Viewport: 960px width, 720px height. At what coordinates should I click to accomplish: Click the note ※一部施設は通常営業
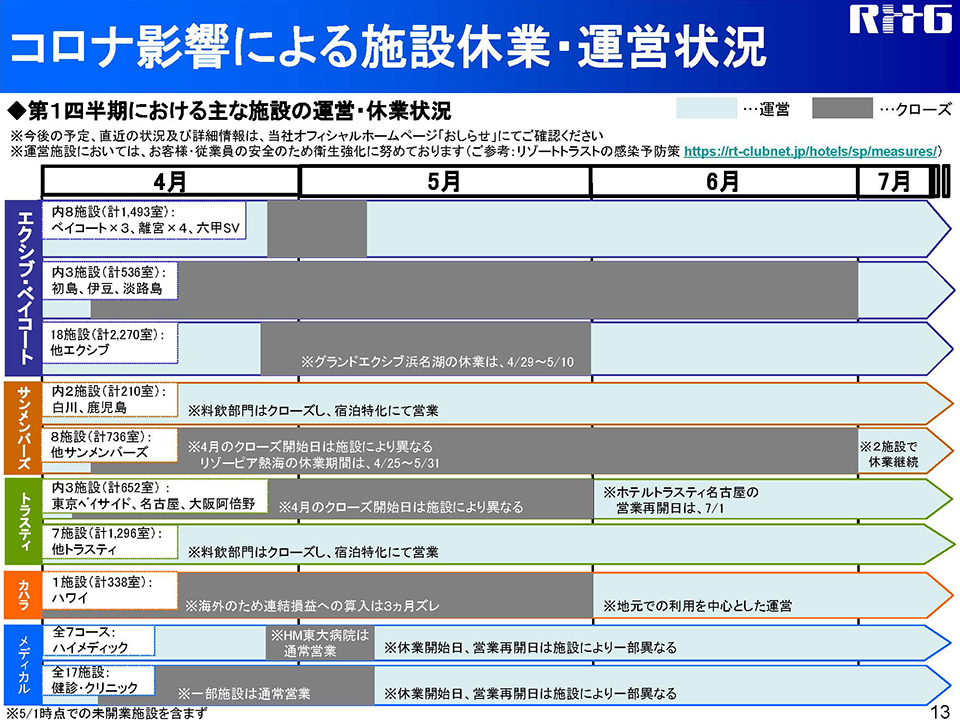click(x=244, y=694)
